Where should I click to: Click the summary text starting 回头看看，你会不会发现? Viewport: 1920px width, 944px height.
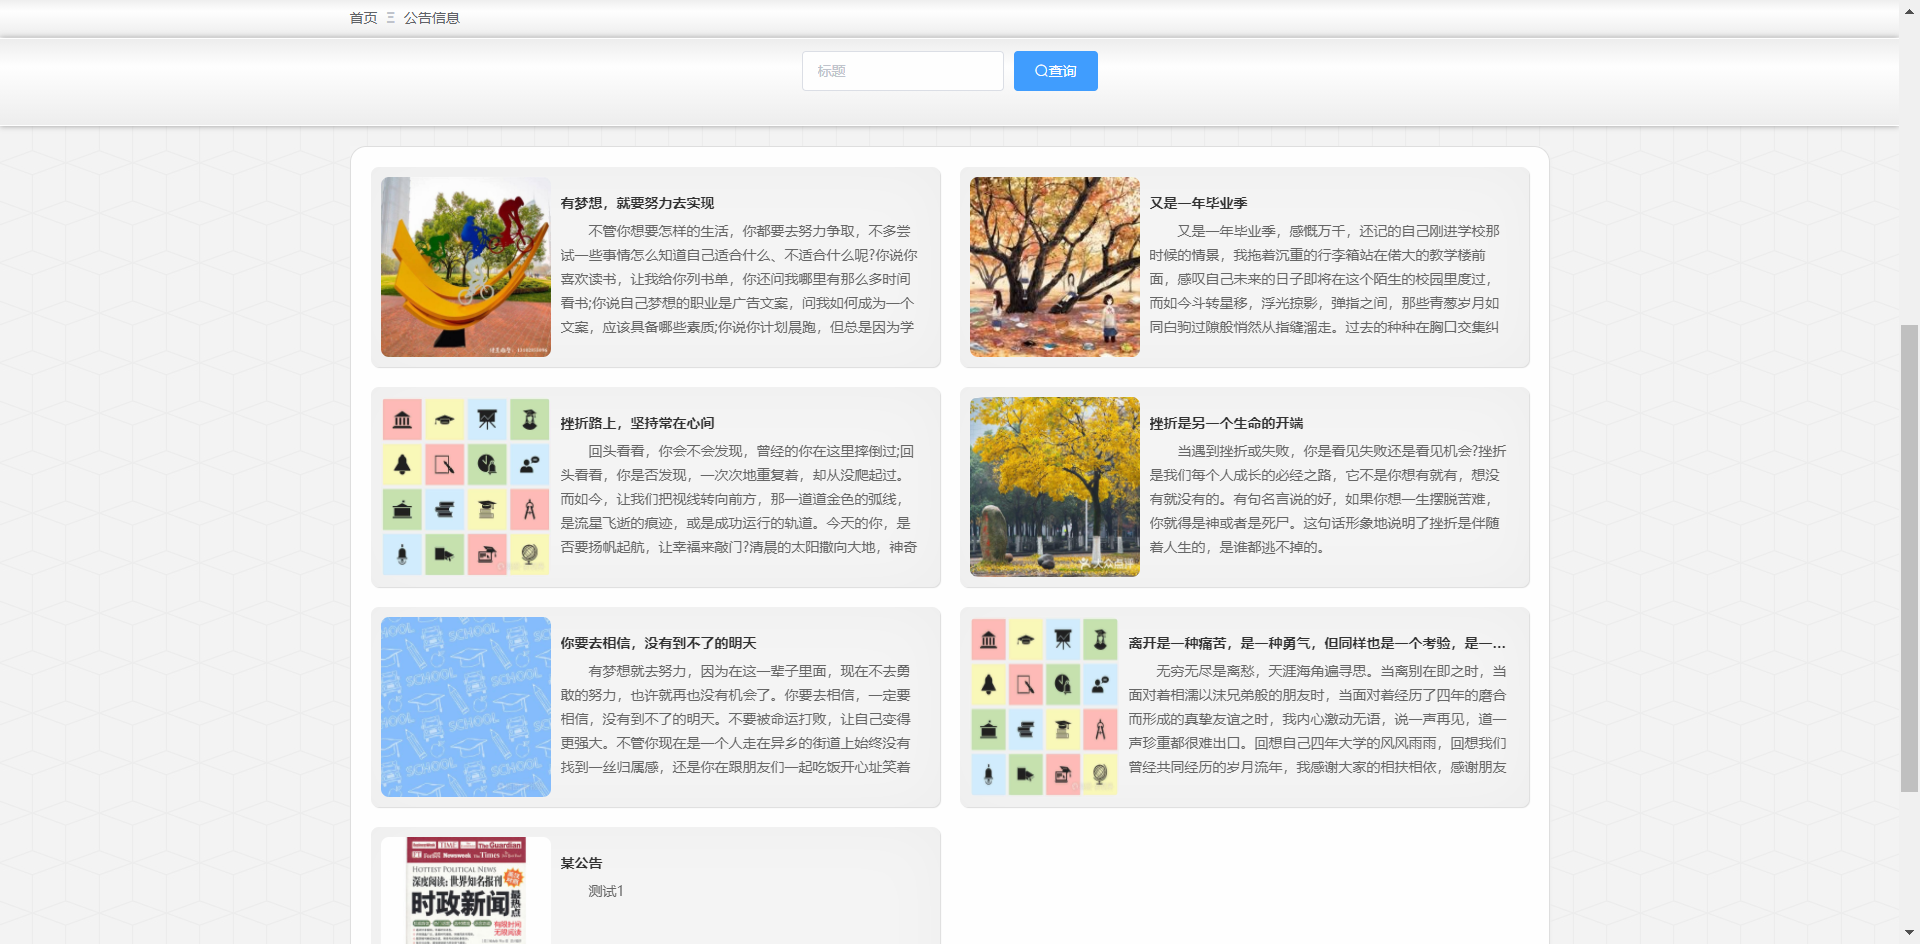739,499
